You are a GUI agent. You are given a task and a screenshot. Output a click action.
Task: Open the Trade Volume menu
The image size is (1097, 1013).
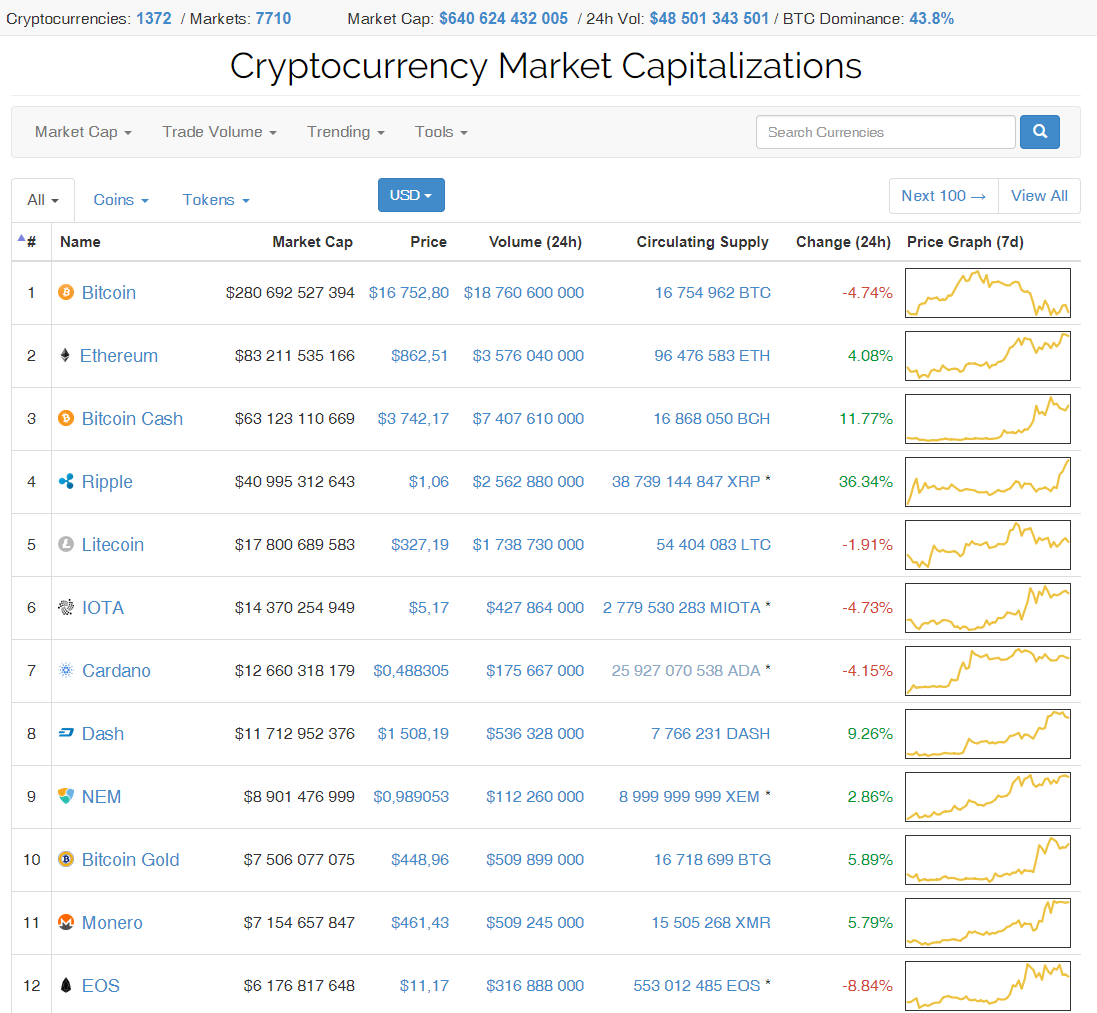(x=220, y=132)
